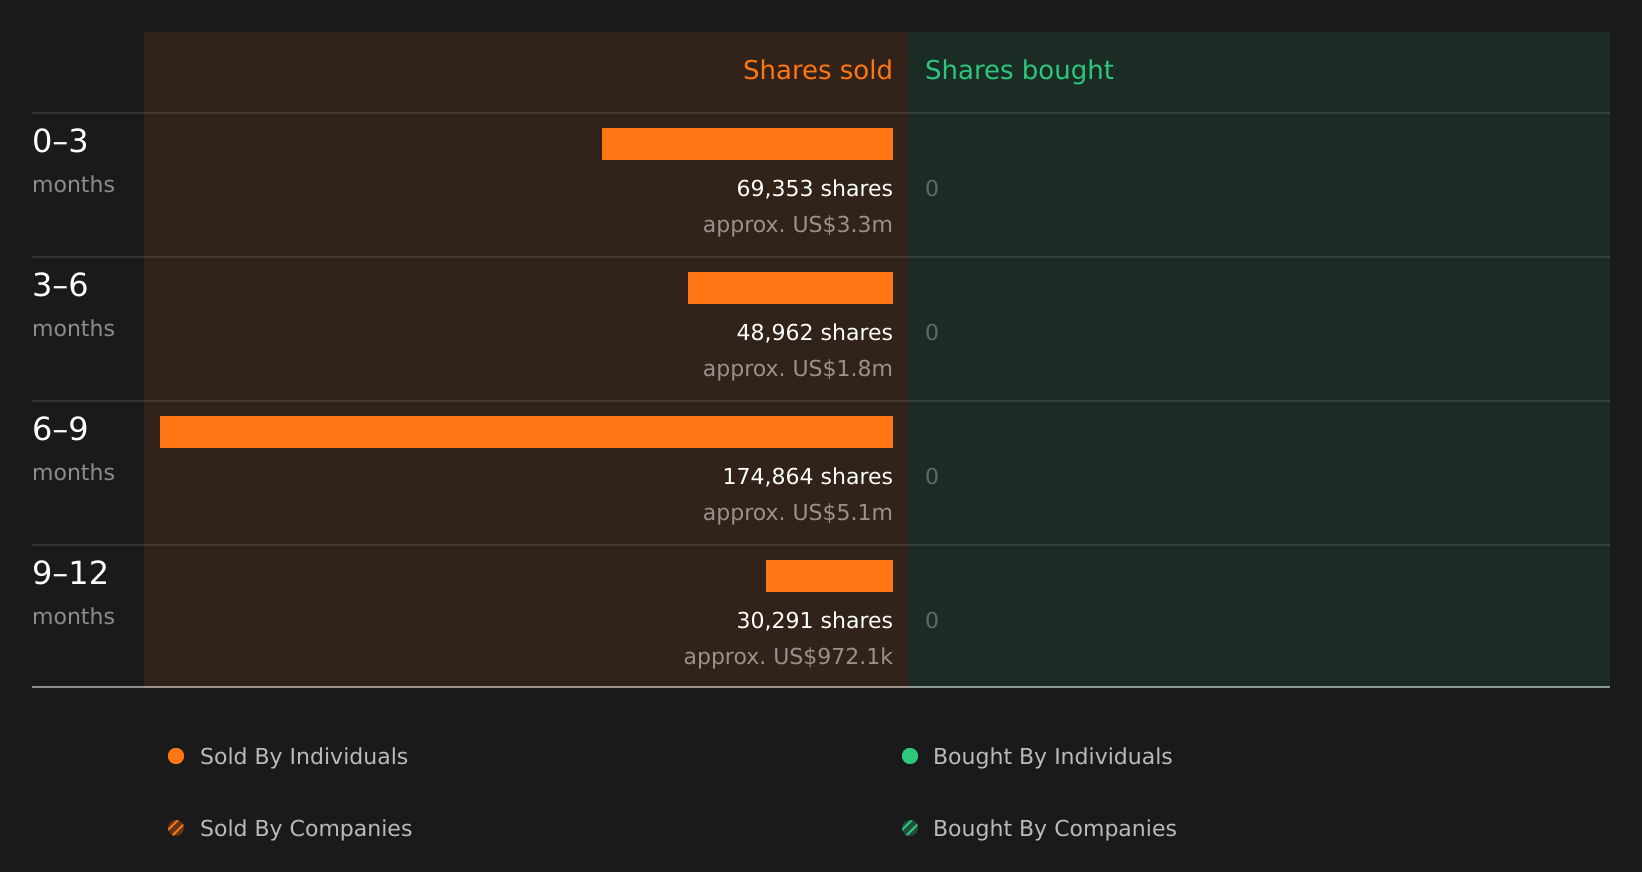This screenshot has width=1642, height=872.
Task: Select the Bought By Companies legend label
Action: tap(1055, 829)
